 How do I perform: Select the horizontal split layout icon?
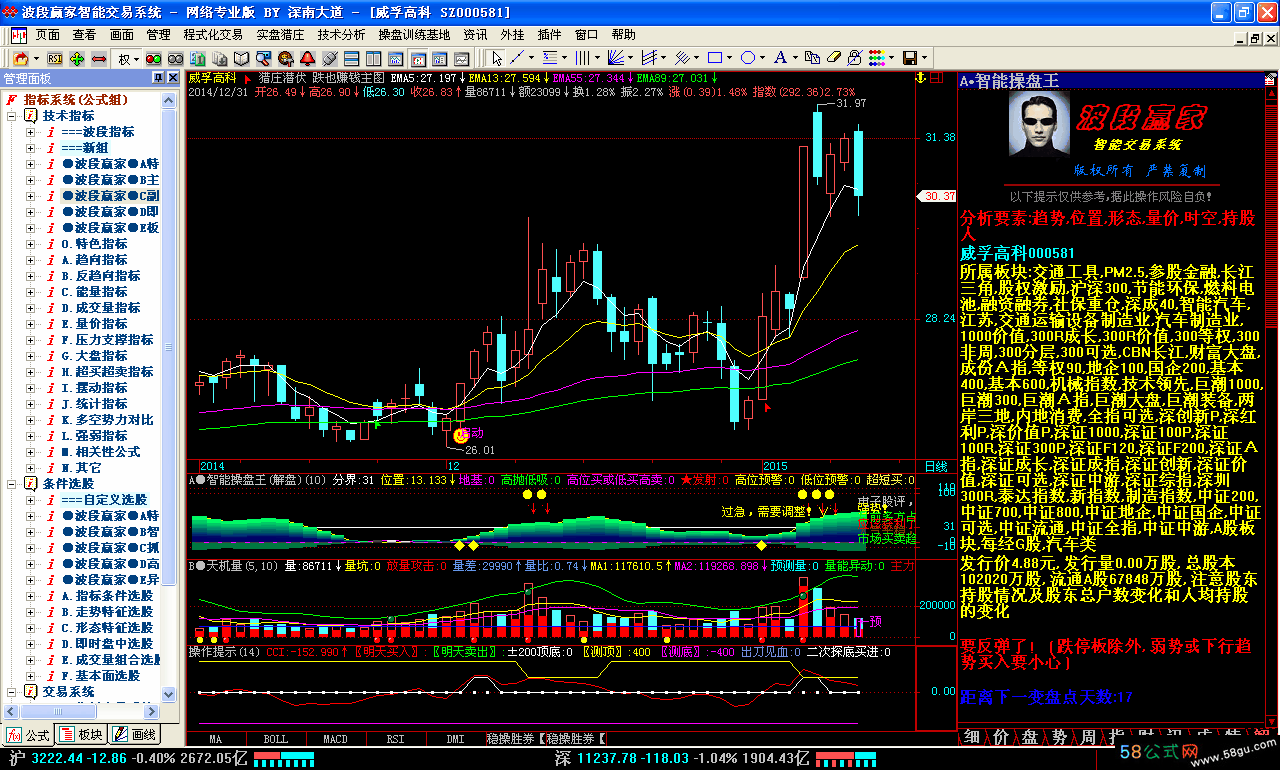click(x=351, y=58)
